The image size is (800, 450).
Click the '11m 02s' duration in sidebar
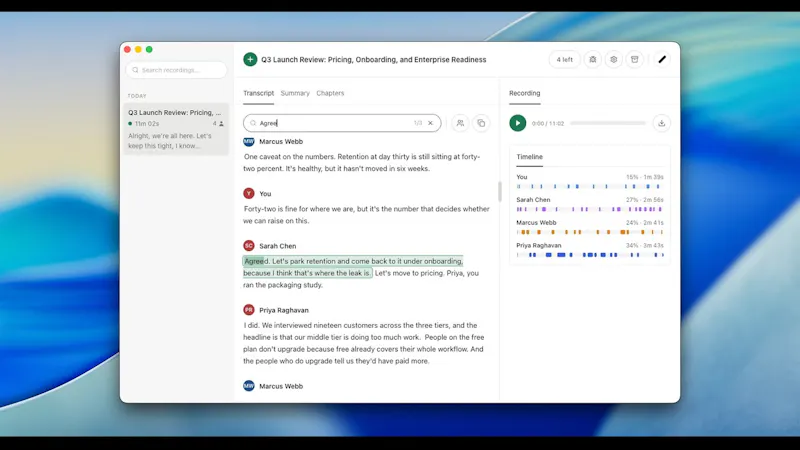tap(146, 124)
